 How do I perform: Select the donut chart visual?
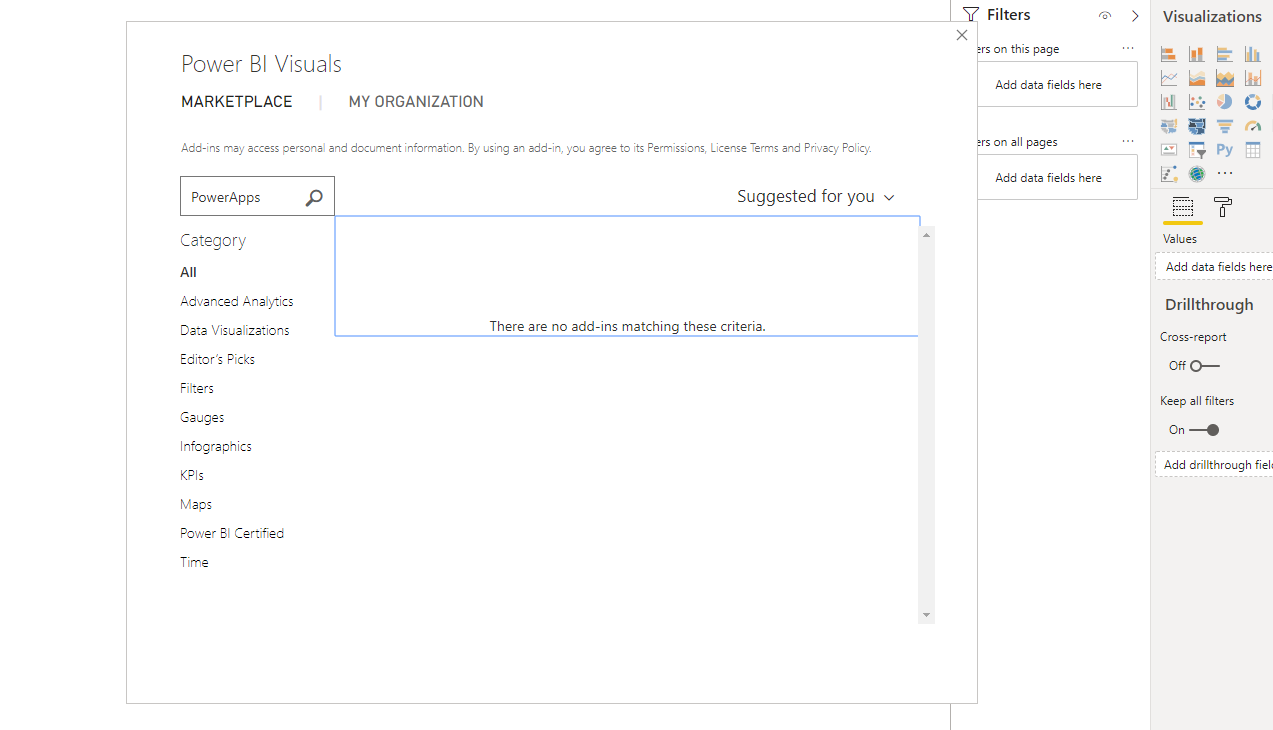pyautogui.click(x=1253, y=102)
